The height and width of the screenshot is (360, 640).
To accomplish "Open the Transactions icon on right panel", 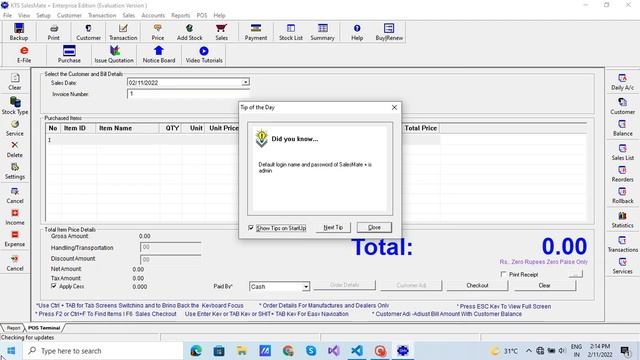I will coord(622,244).
